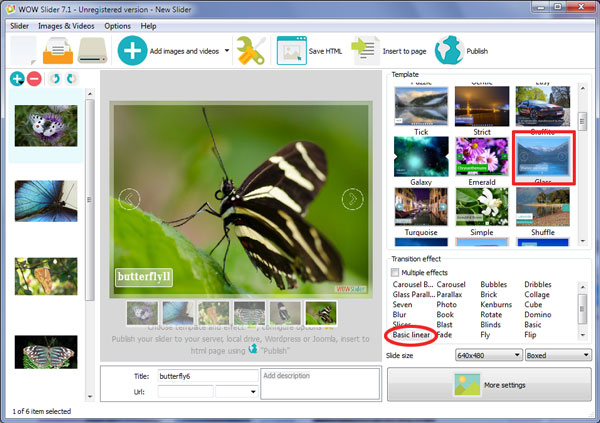Select the blue butterfly image in list
Viewport: 600px width, 423px height.
click(46, 201)
